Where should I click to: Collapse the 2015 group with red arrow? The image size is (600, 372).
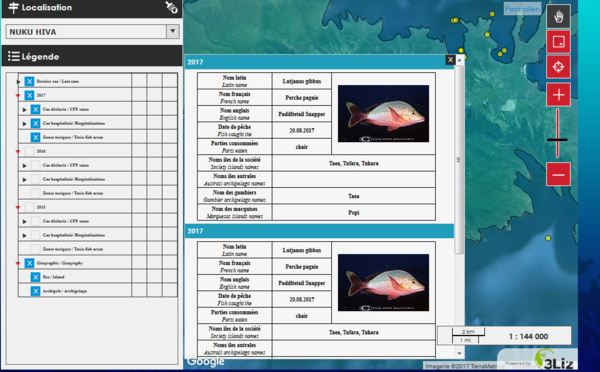(x=18, y=207)
